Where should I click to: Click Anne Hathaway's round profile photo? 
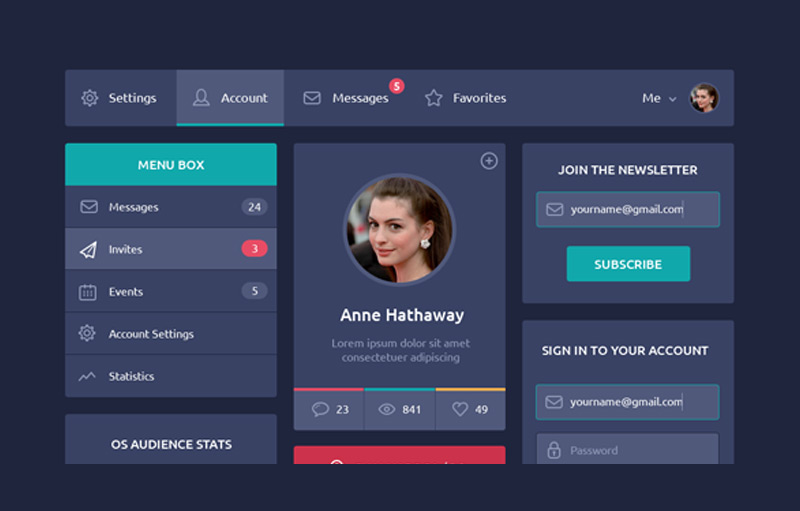(400, 230)
